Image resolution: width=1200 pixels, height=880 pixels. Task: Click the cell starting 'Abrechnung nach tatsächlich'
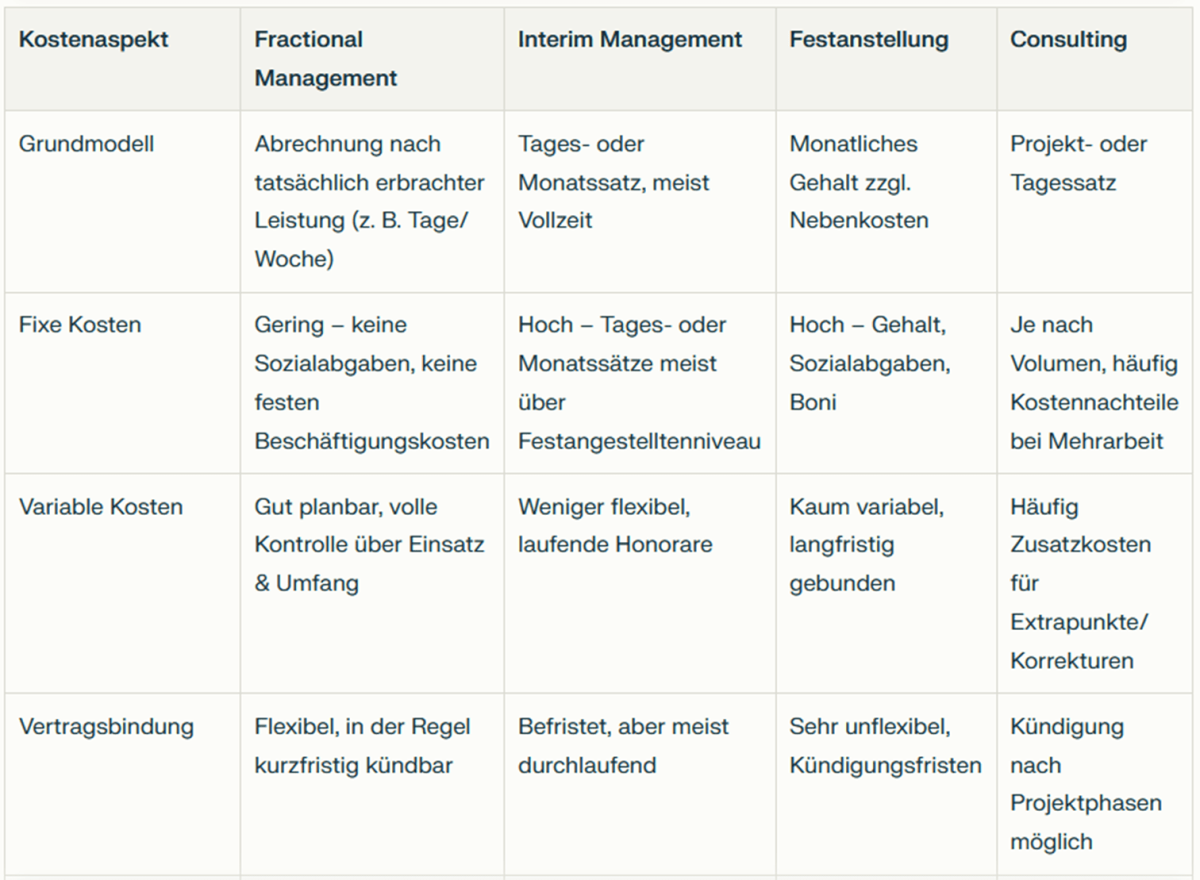click(x=370, y=202)
